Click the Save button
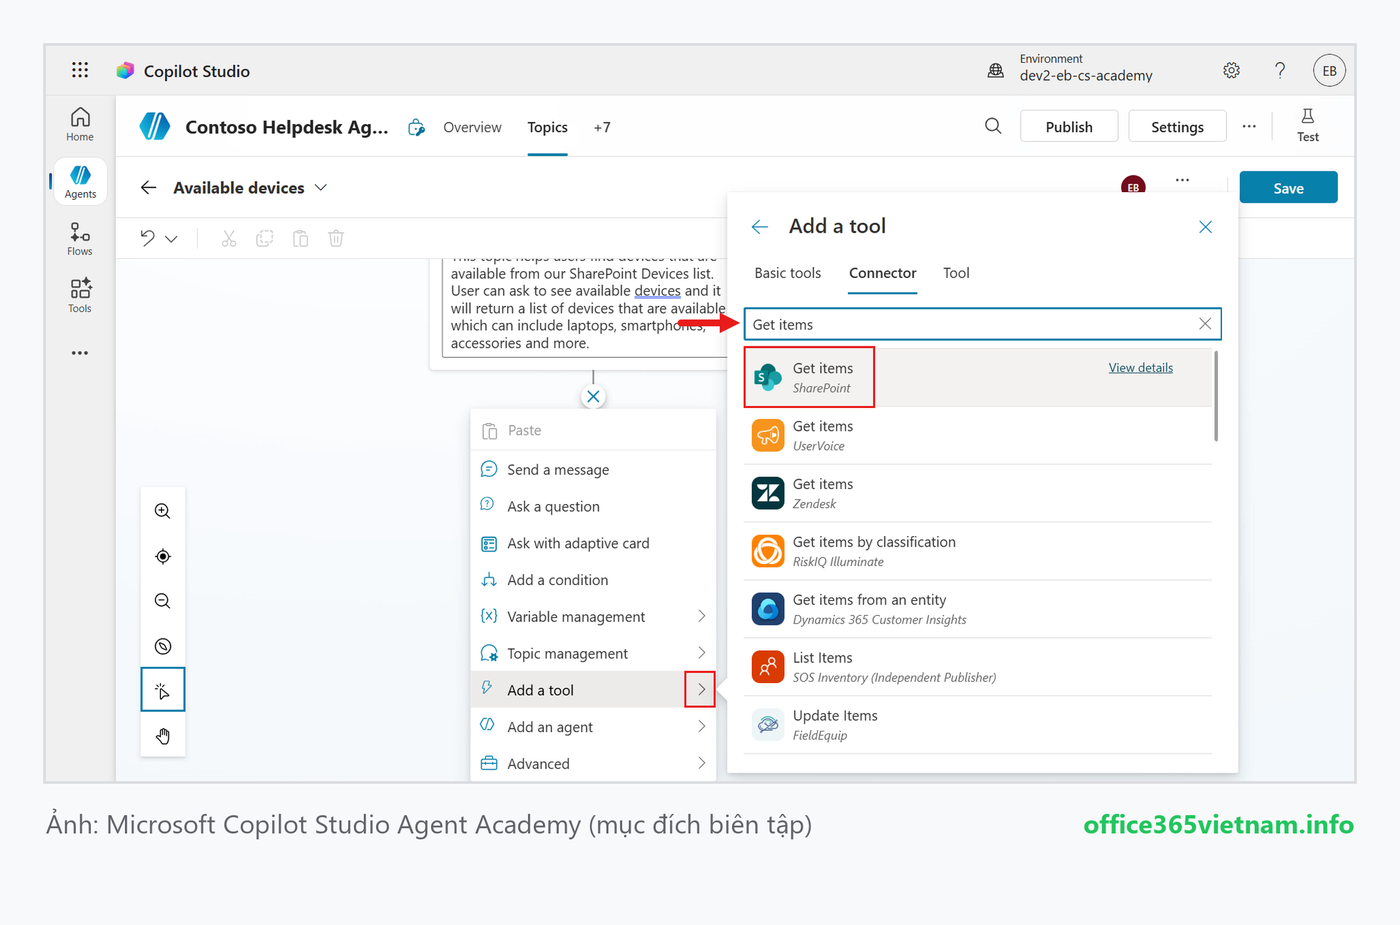This screenshot has height=925, width=1400. pyautogui.click(x=1288, y=188)
